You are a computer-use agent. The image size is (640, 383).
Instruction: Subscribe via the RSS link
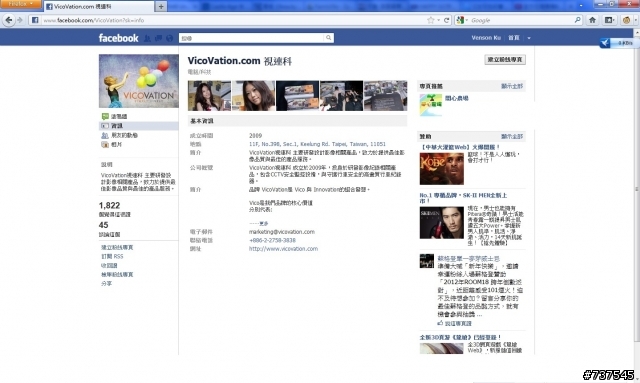[x=112, y=256]
